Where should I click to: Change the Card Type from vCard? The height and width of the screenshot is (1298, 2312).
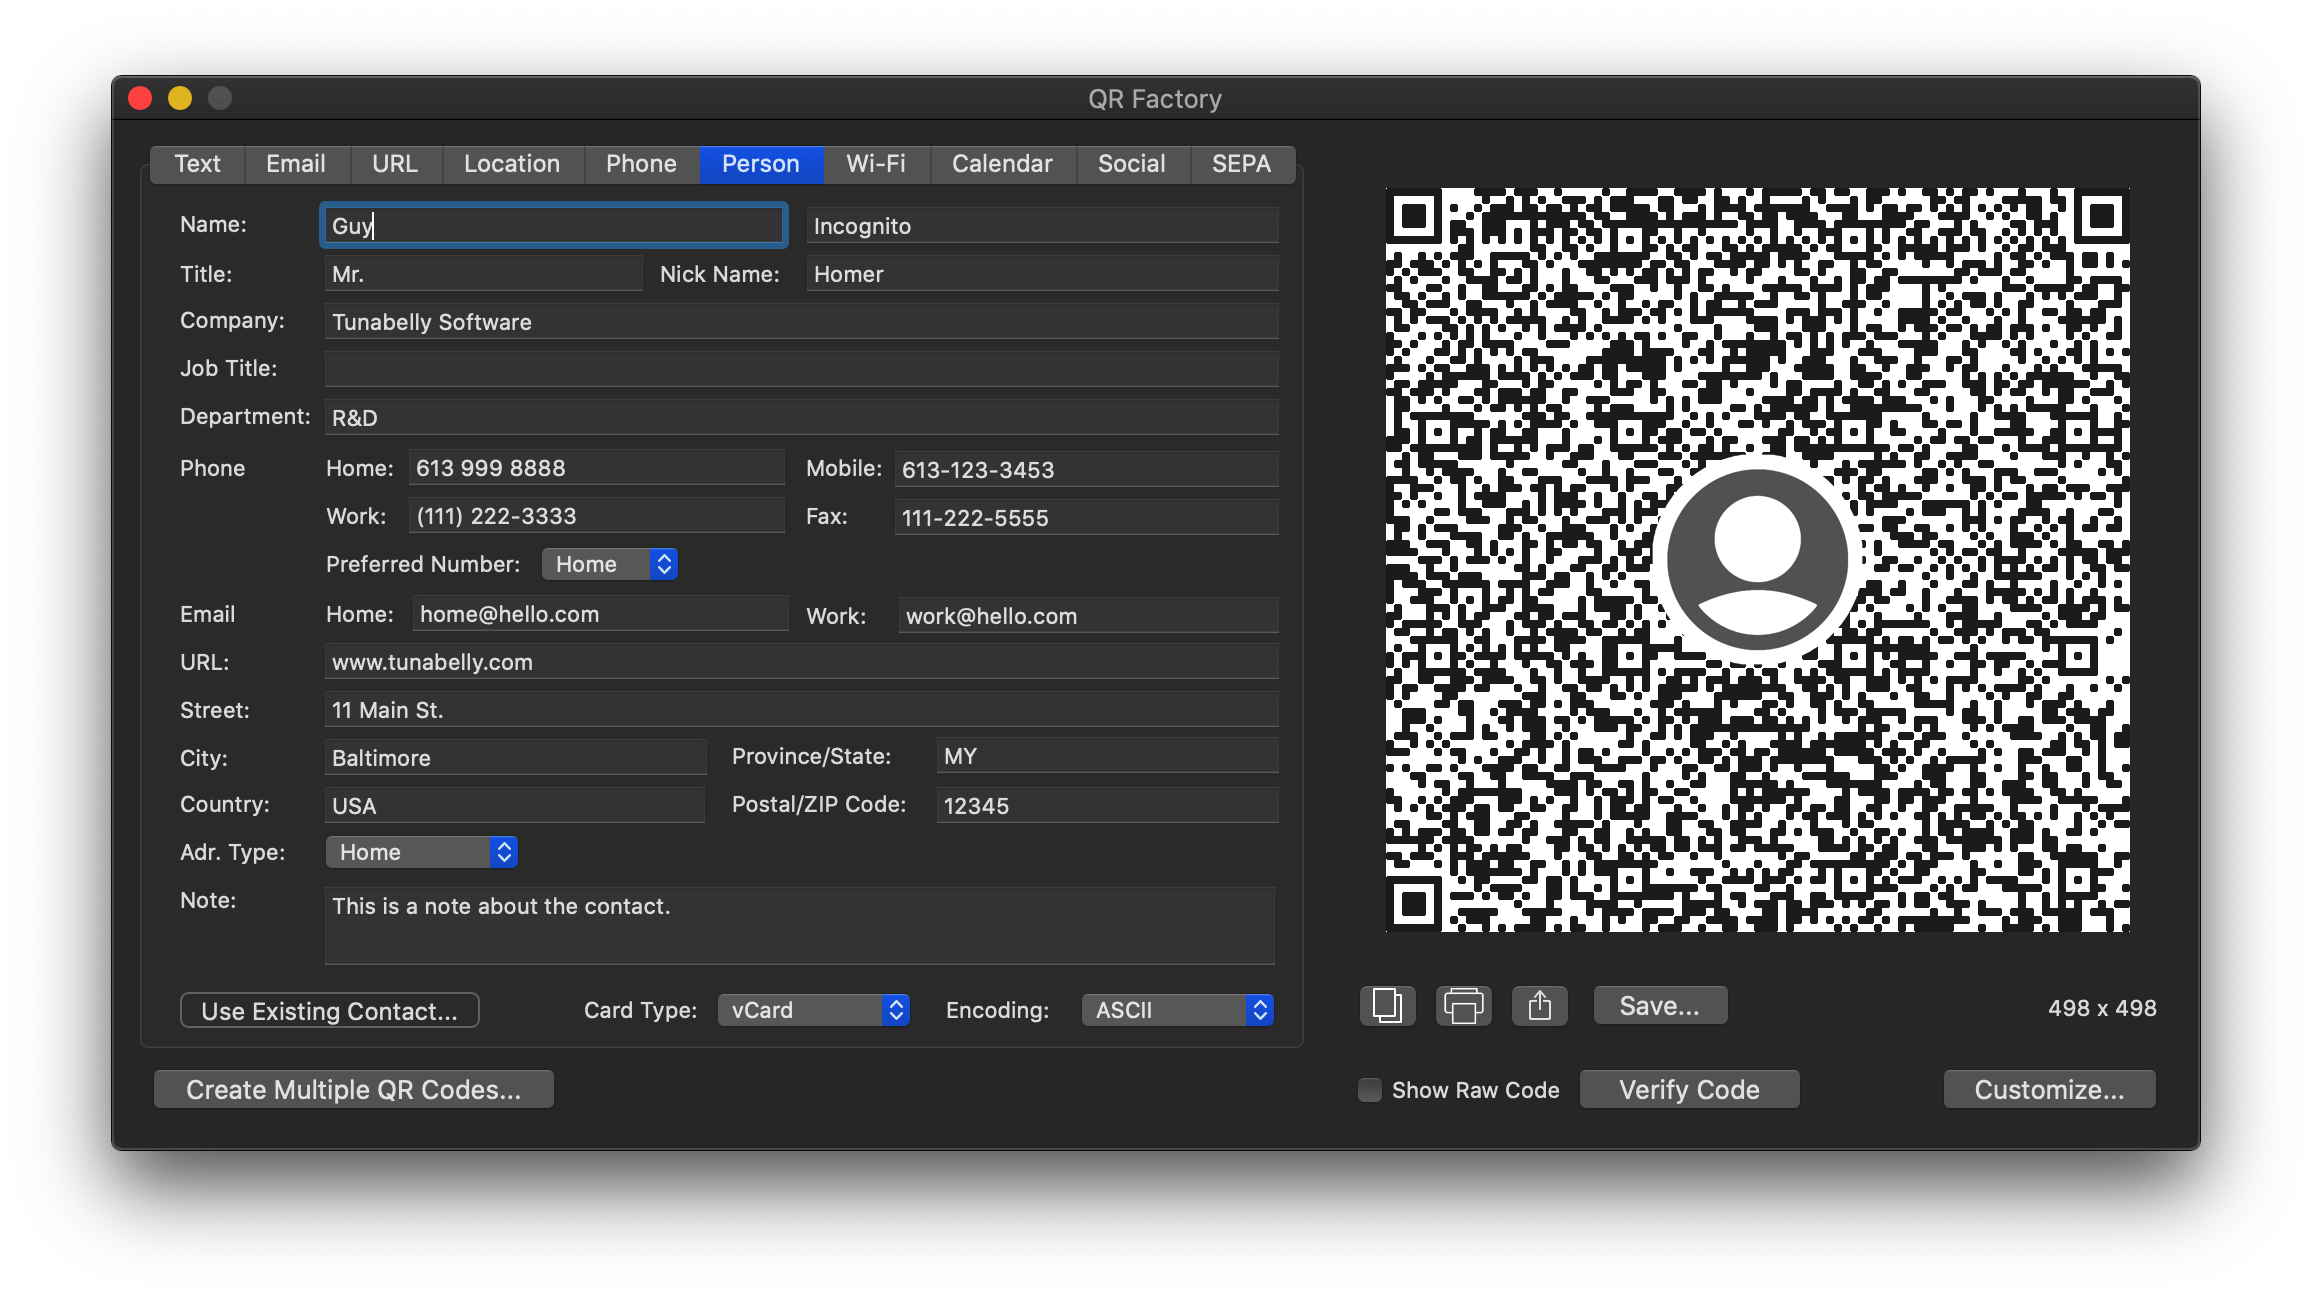coord(813,1010)
